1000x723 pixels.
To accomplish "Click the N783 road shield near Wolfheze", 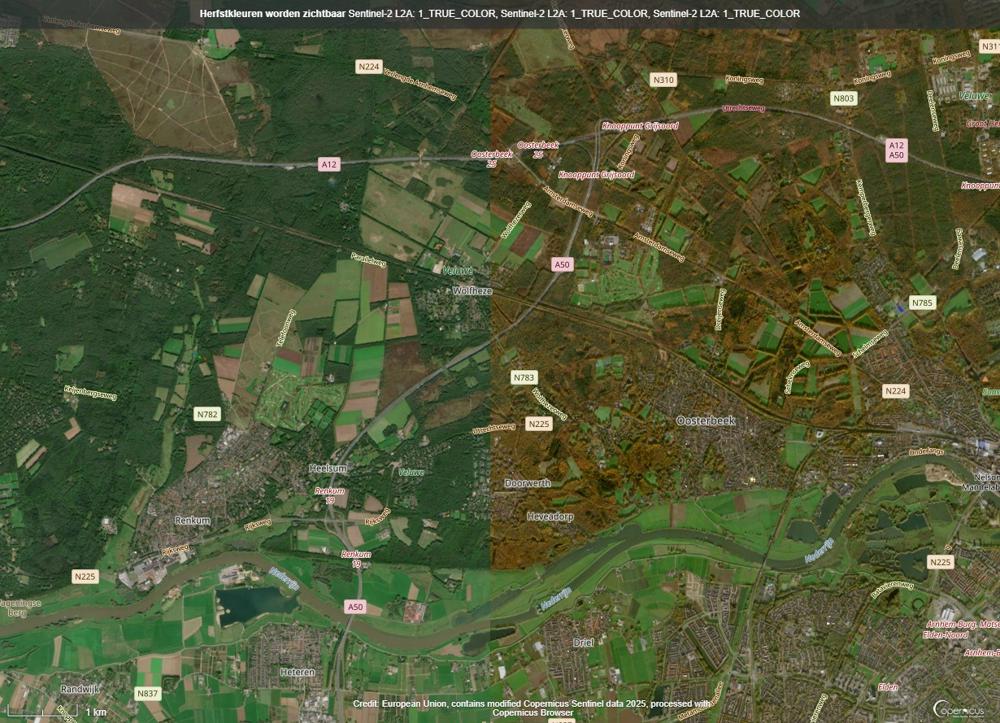I will [524, 376].
